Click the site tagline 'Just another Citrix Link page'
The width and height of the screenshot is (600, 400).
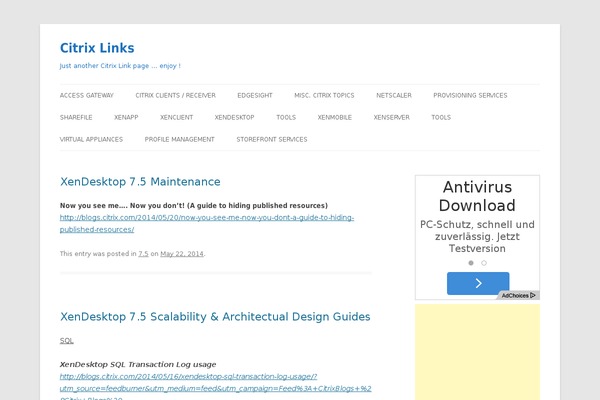click(120, 66)
